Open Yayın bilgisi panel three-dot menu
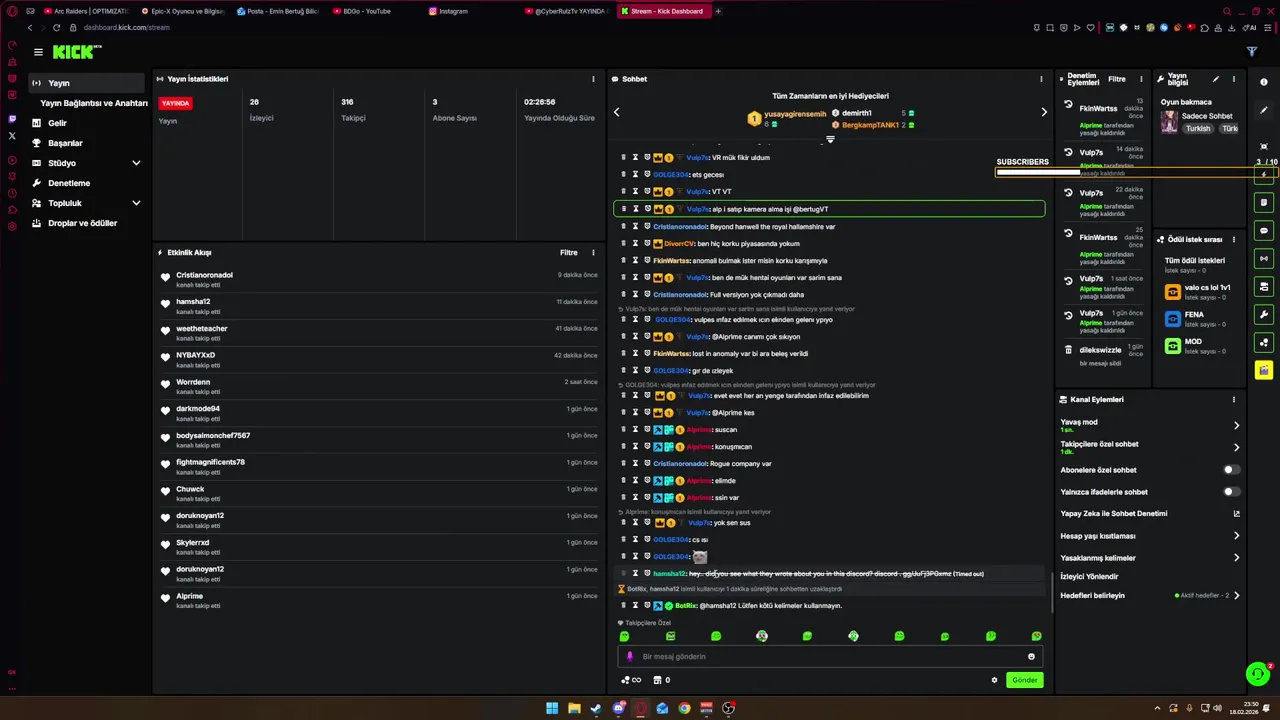Image resolution: width=1280 pixels, height=720 pixels. click(1233, 79)
